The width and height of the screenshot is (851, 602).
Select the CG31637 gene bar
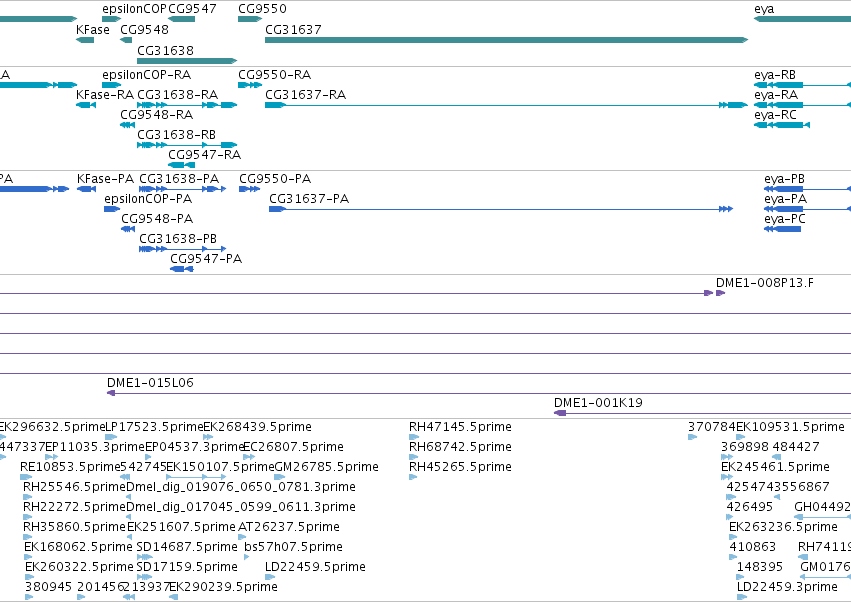[506, 40]
